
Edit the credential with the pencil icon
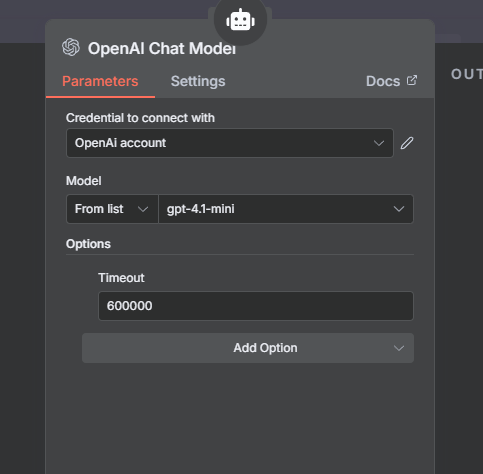click(x=407, y=143)
